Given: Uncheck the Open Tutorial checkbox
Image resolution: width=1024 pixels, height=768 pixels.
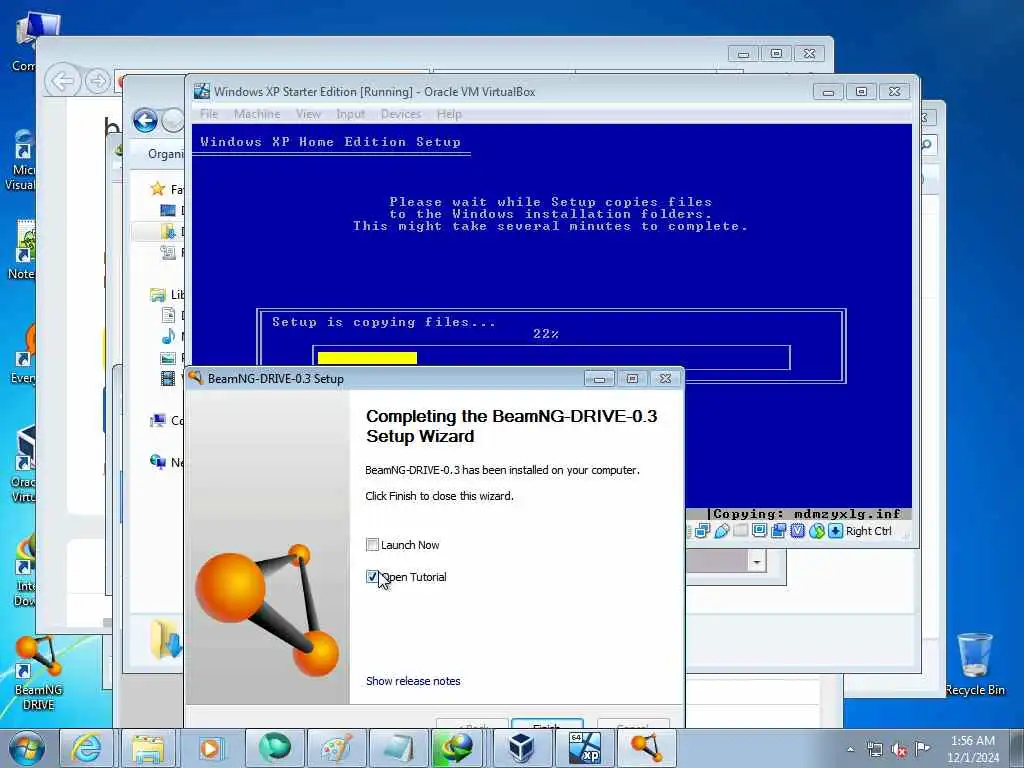Looking at the screenshot, I should [x=372, y=577].
